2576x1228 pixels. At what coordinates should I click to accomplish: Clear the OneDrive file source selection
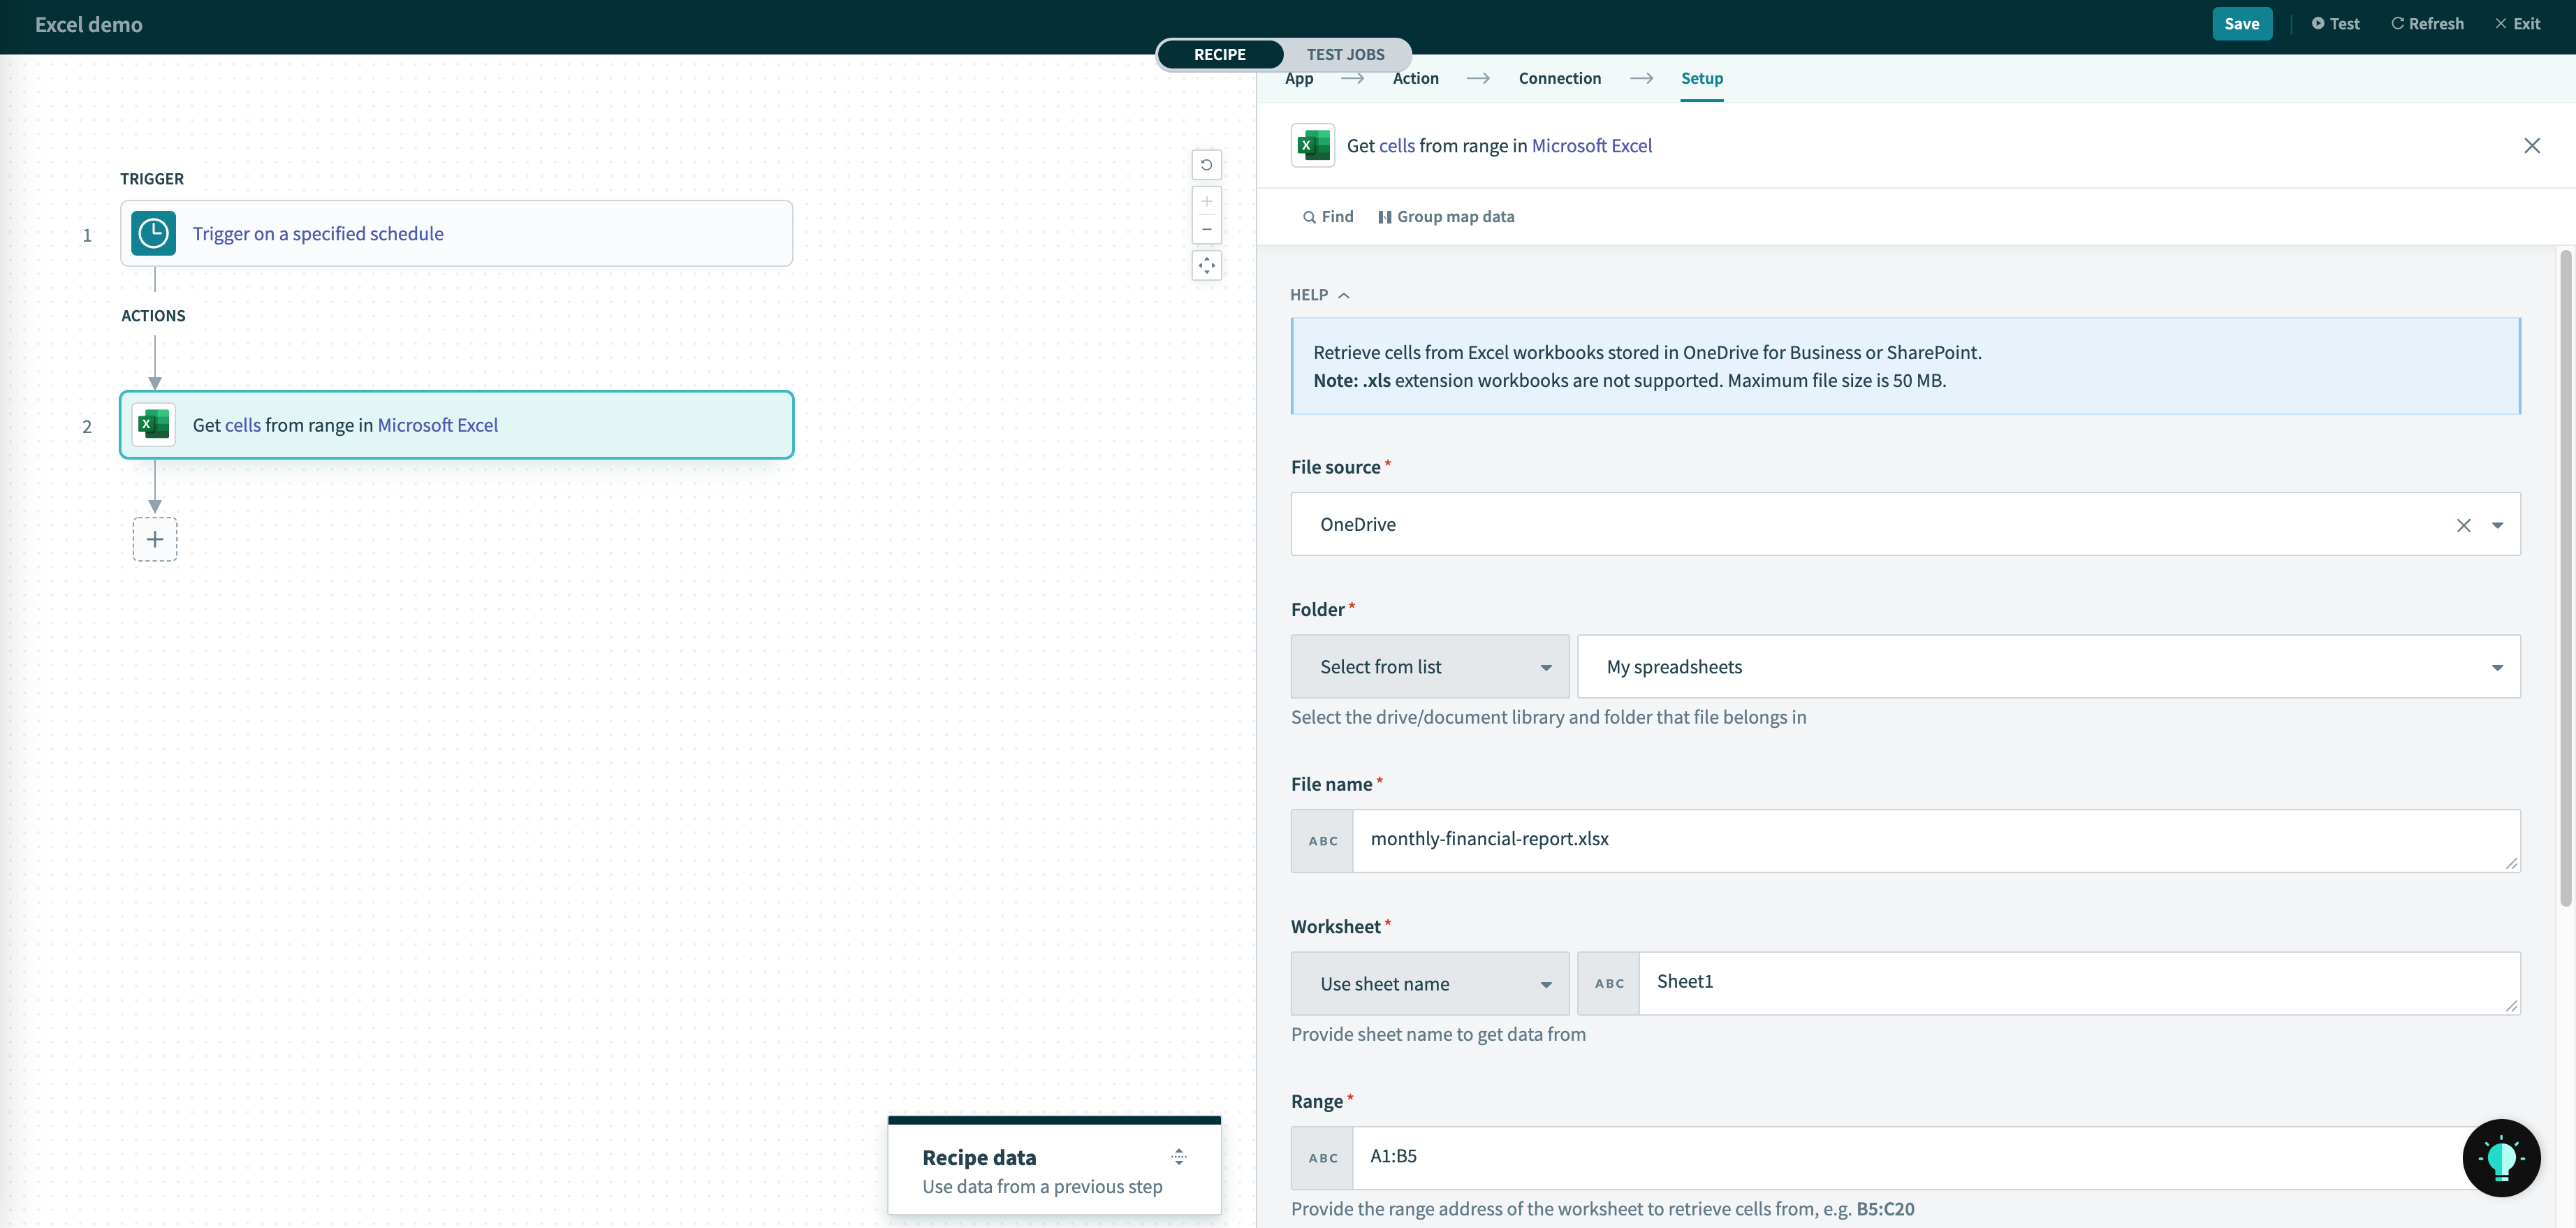2463,525
